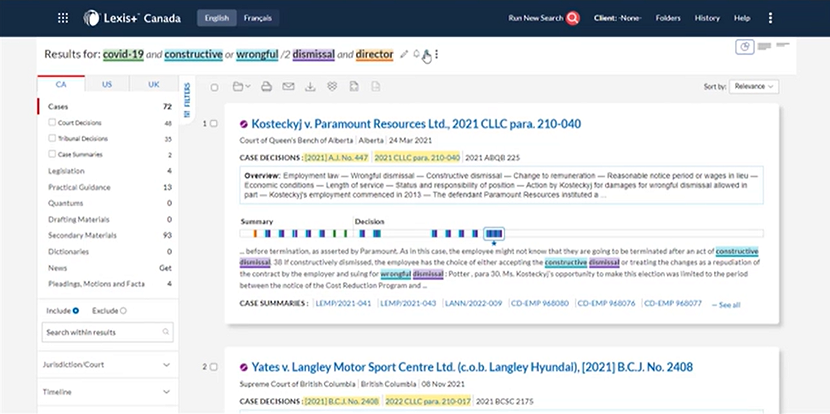
Task: Click the Search within results field
Action: [x=107, y=332]
